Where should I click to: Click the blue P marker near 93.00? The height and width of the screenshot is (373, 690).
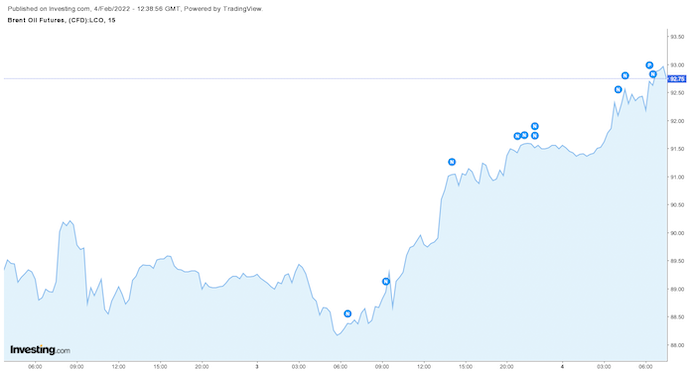(x=650, y=65)
